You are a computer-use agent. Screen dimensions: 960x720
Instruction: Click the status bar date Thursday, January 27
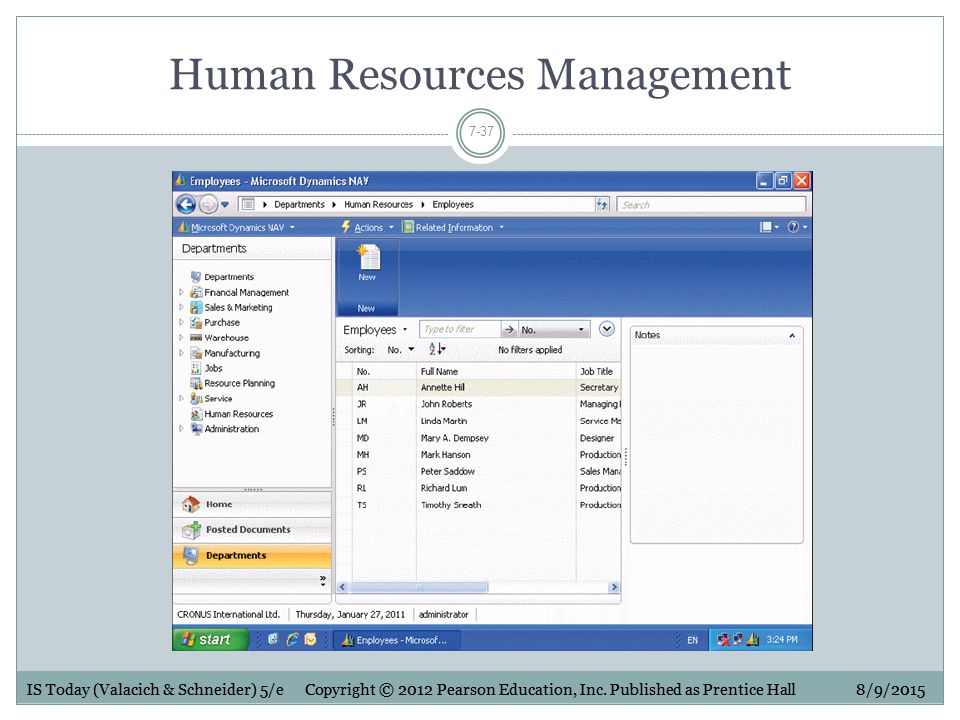pos(350,614)
